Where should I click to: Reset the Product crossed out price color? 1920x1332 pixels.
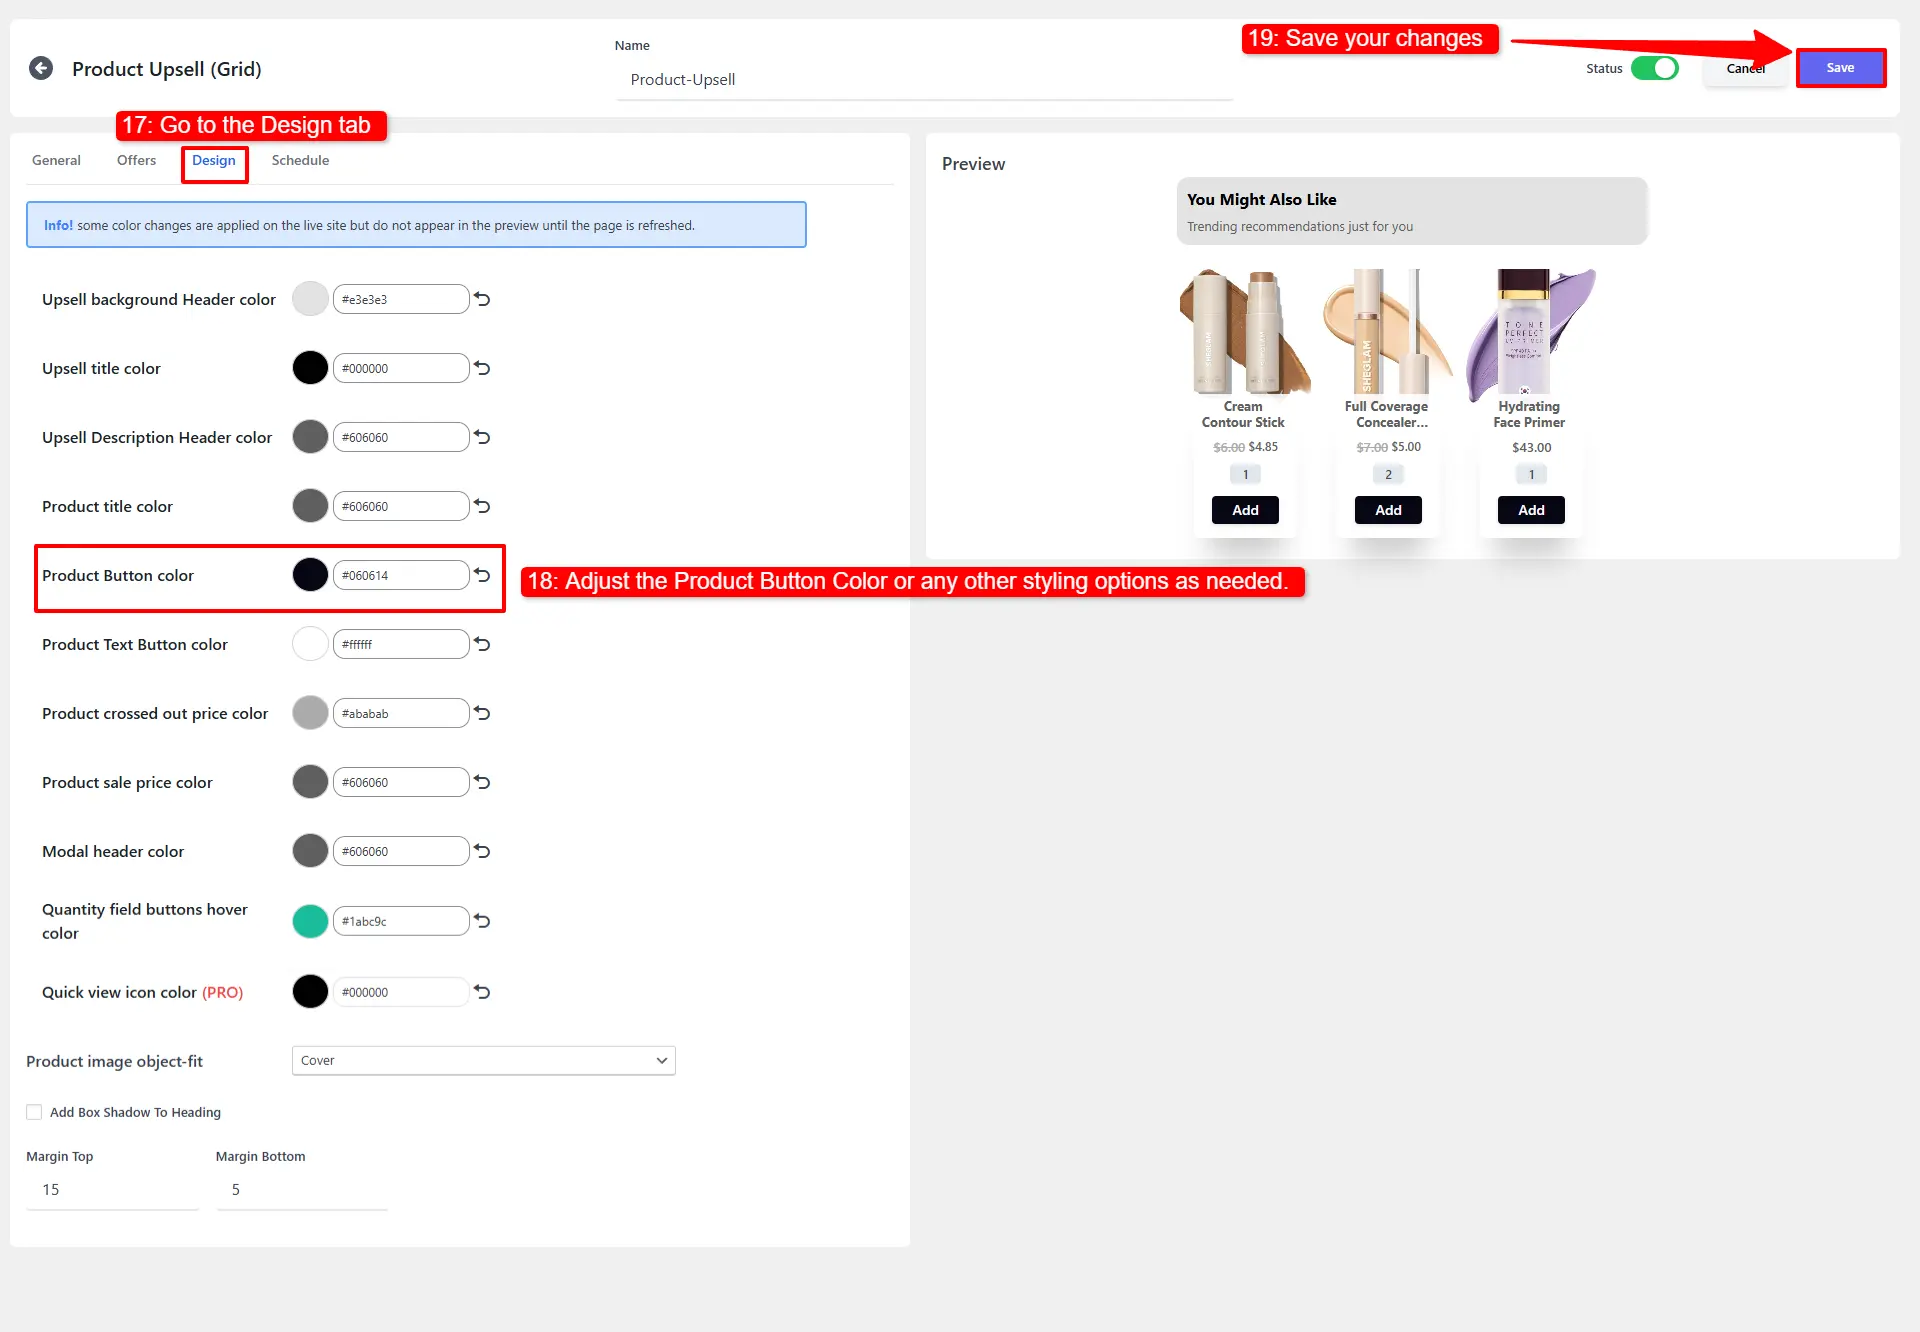[482, 713]
